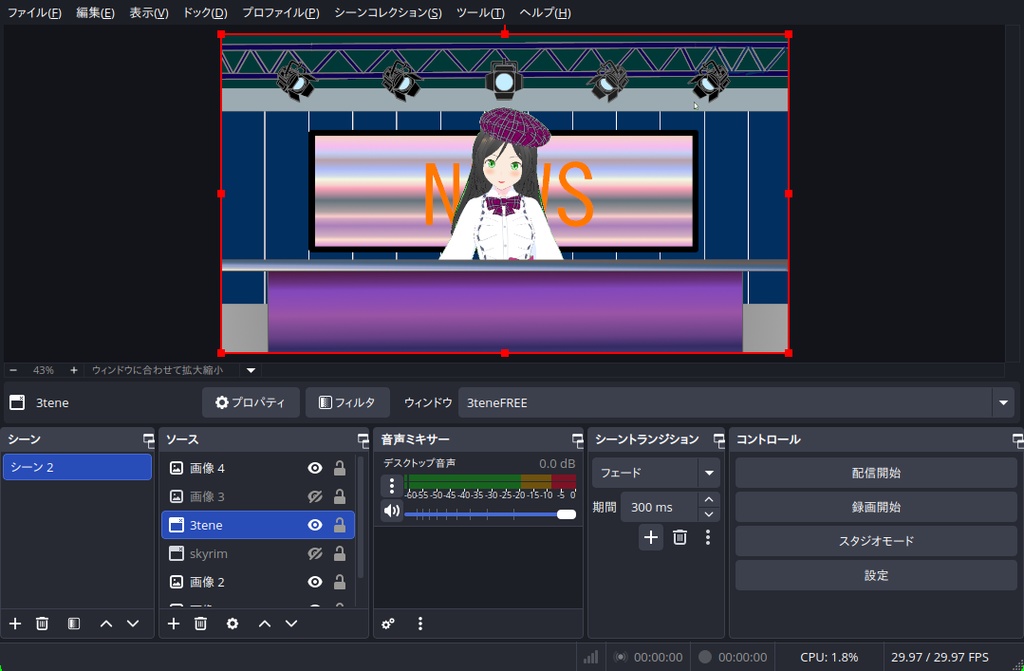Select シーン 2 in the Scenes panel
Screen dimensions: 1024x671
pyautogui.click(x=77, y=466)
